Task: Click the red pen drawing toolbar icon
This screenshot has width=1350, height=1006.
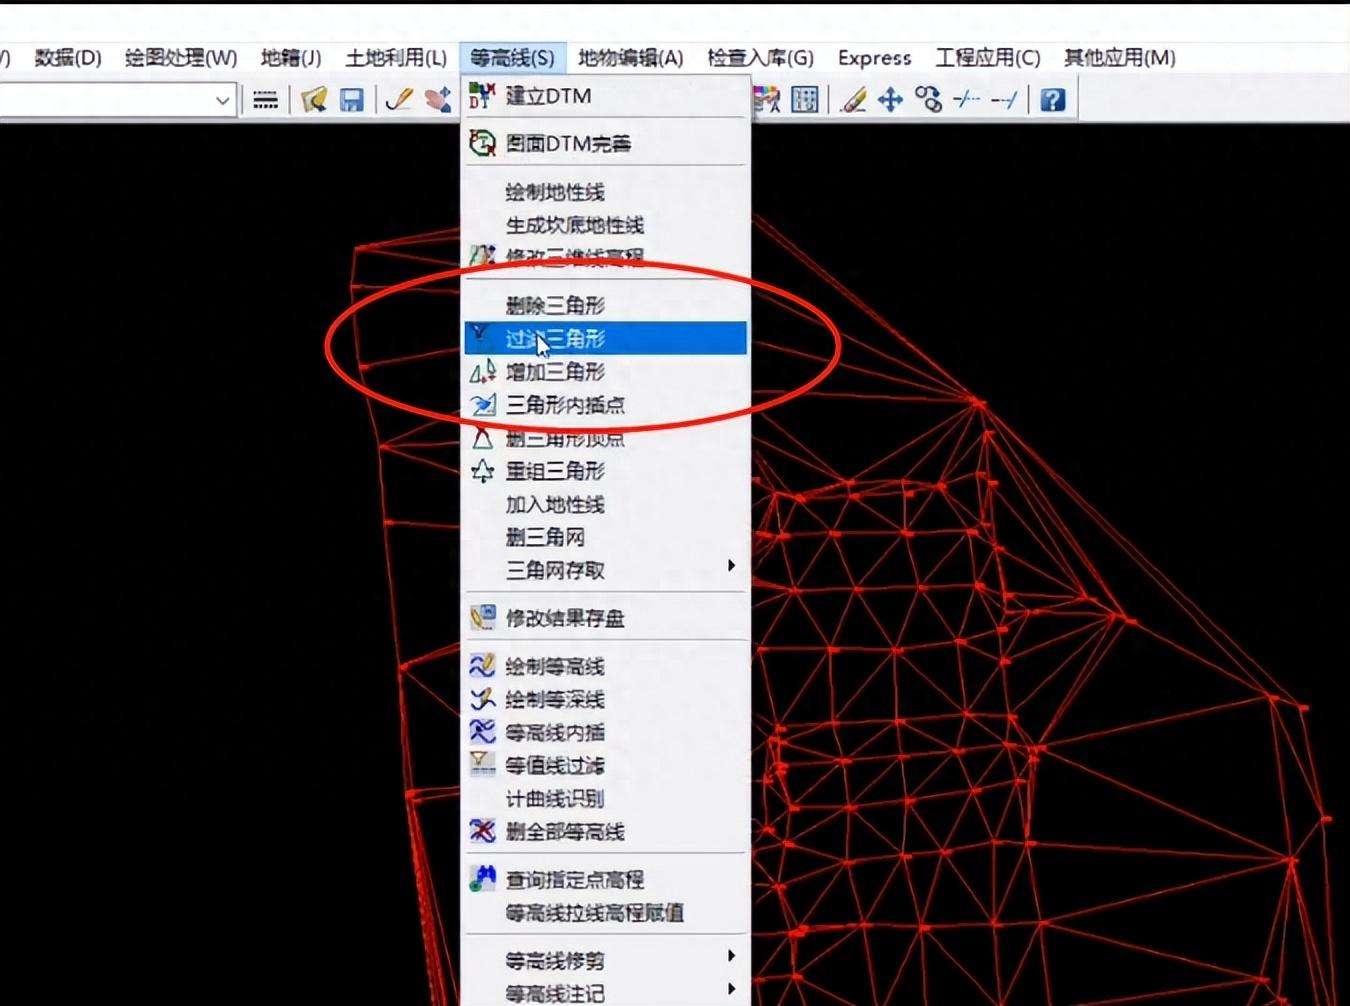Action: [395, 100]
